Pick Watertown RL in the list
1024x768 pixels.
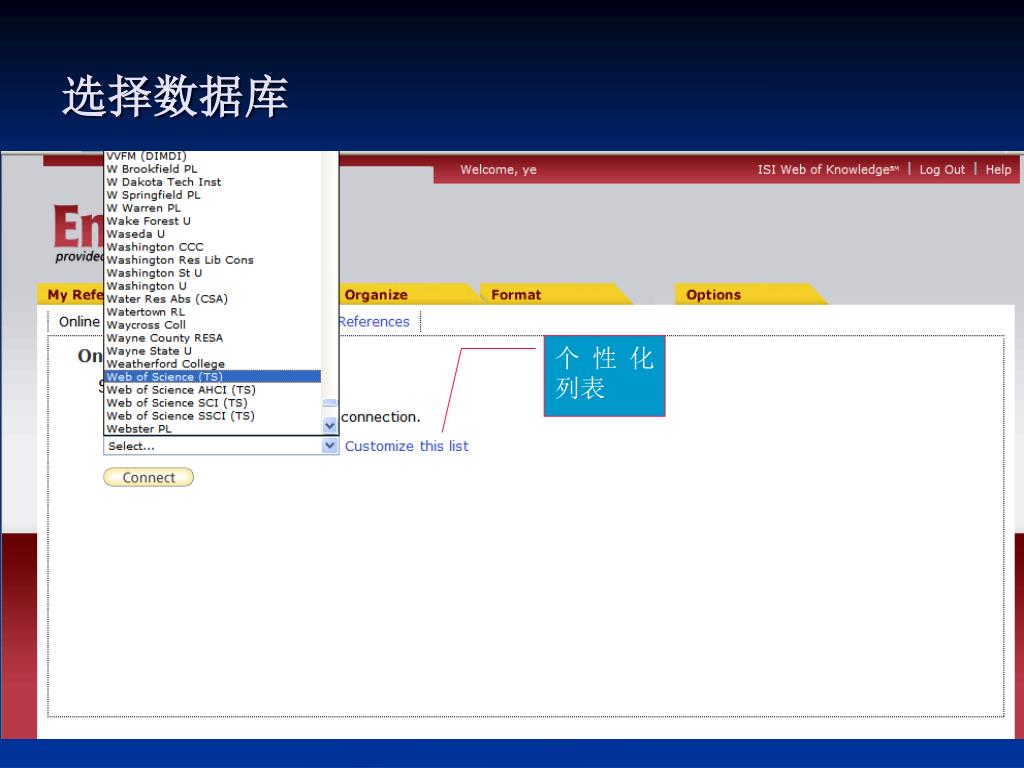[213, 312]
